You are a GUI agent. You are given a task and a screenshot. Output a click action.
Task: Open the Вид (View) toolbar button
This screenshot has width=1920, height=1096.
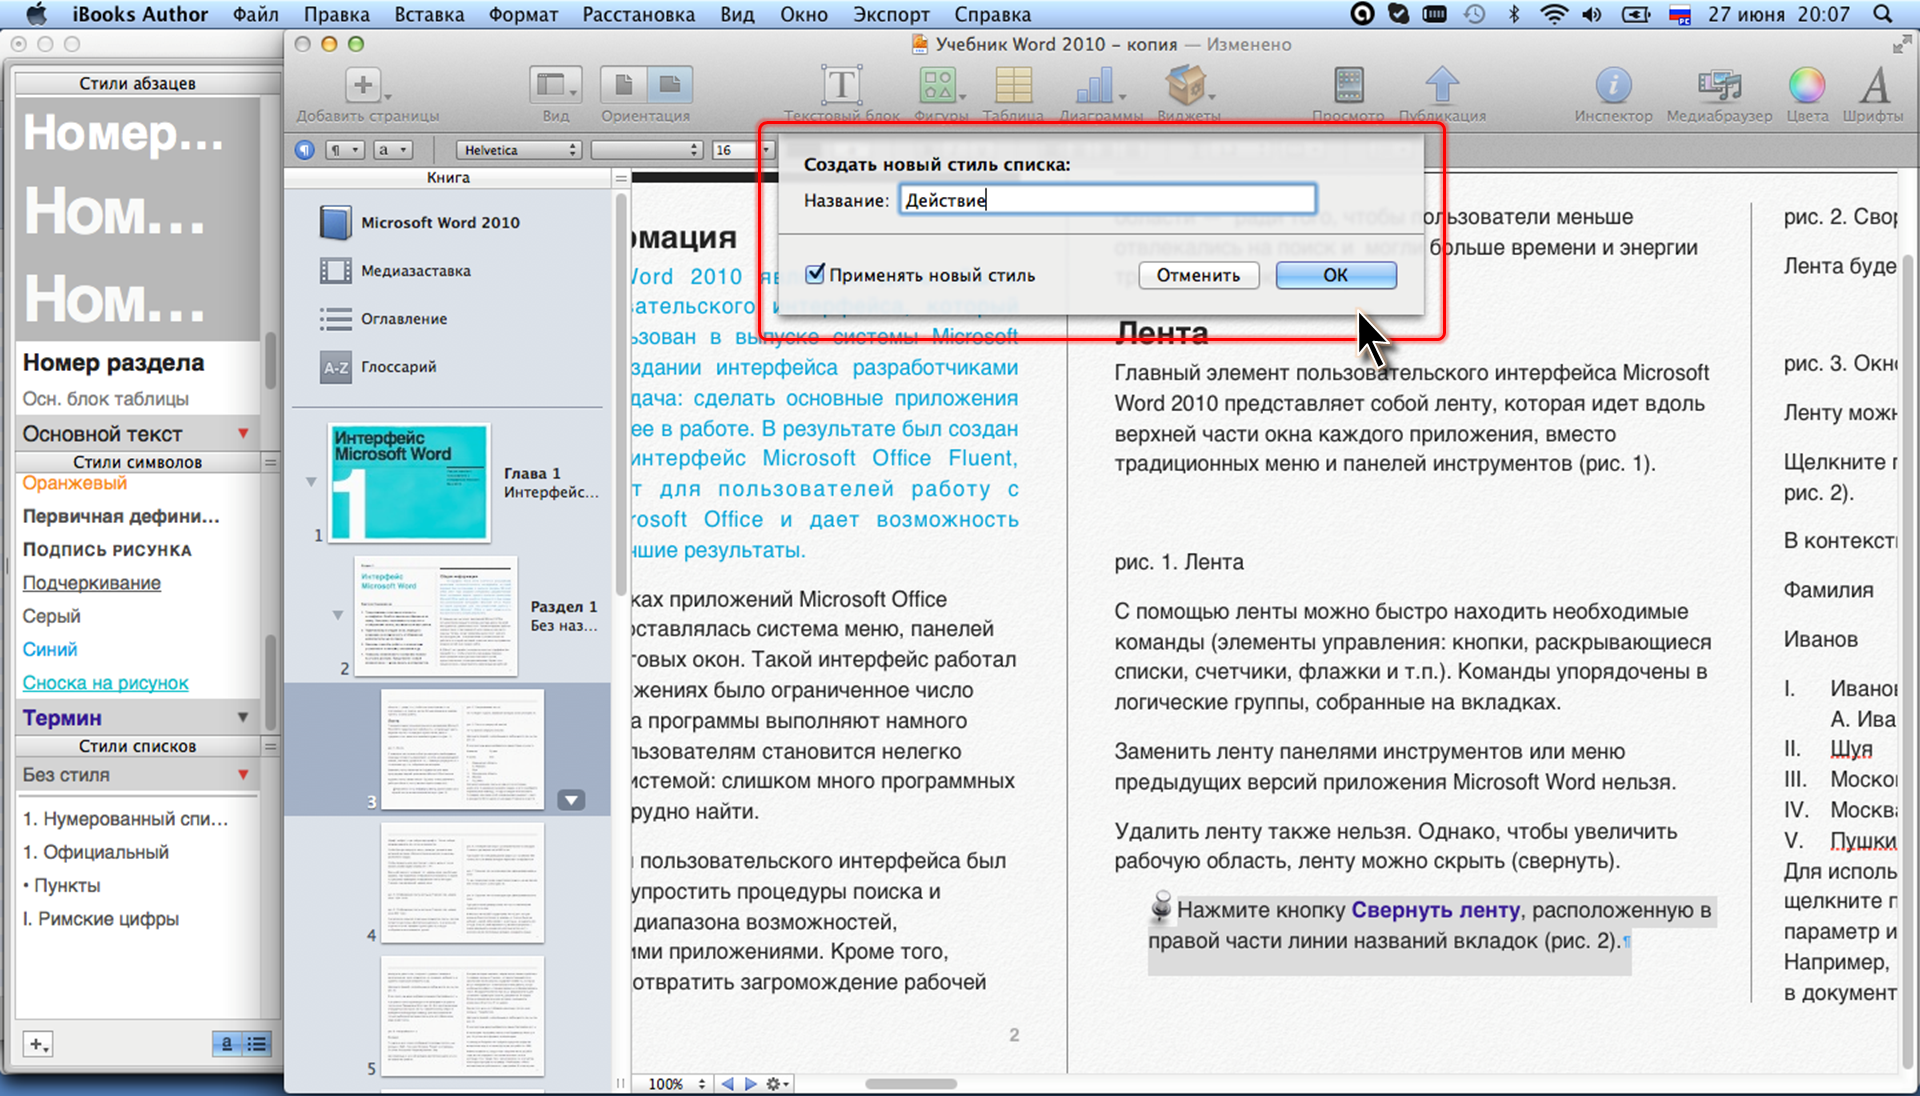point(555,85)
